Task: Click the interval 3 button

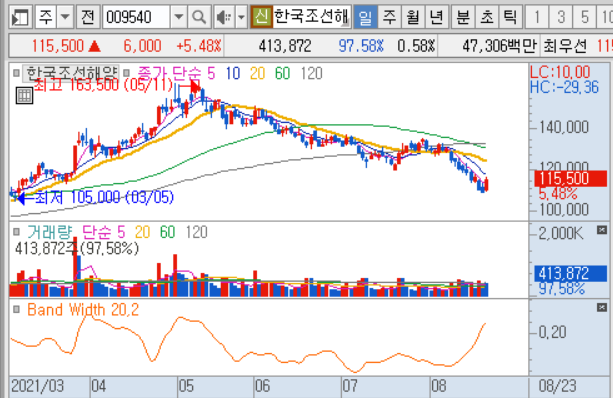Action: pyautogui.click(x=561, y=17)
